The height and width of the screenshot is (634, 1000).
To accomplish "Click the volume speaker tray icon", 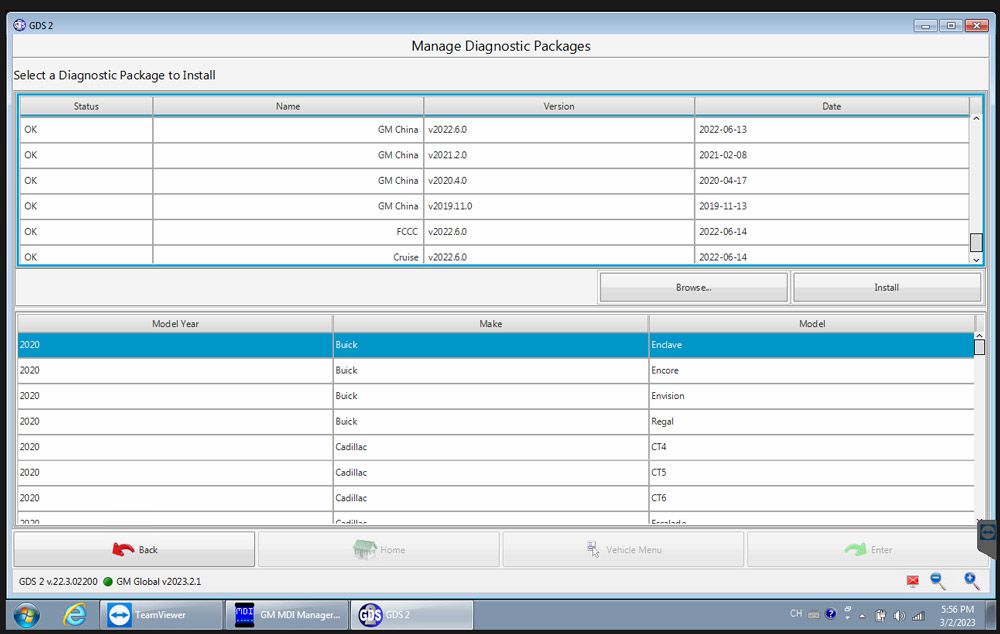I will (x=899, y=615).
